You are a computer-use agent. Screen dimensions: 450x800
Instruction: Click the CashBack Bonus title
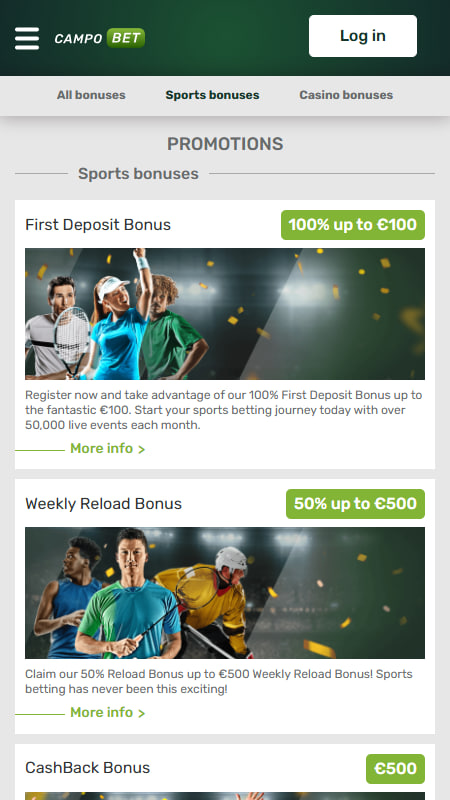(88, 768)
